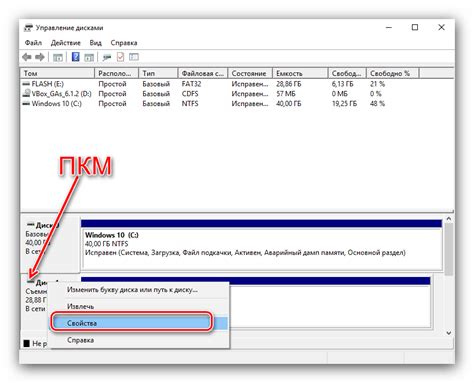This screenshot has height=383, width=474.
Task: Click the NTFS file system cell
Action: (x=190, y=104)
